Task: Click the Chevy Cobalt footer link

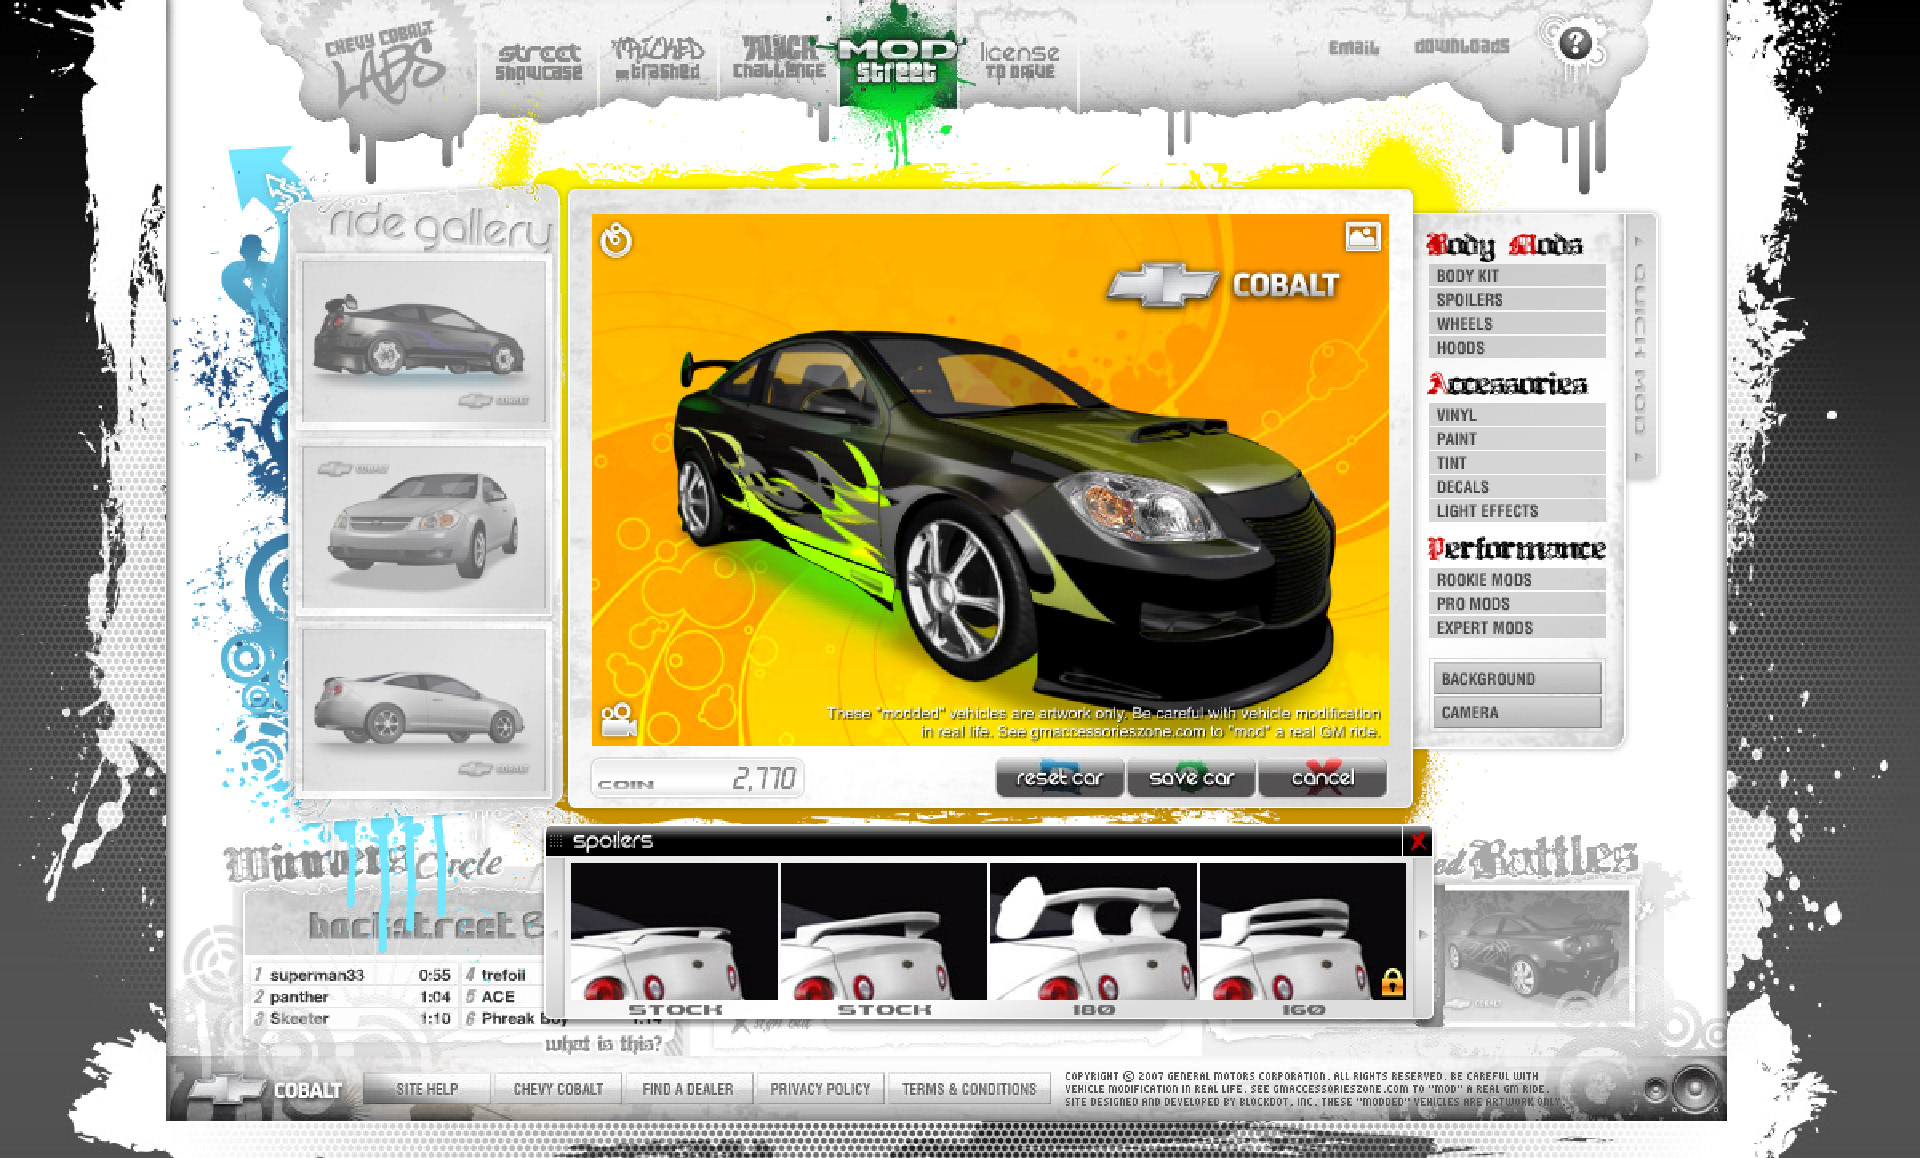Action: click(558, 1089)
